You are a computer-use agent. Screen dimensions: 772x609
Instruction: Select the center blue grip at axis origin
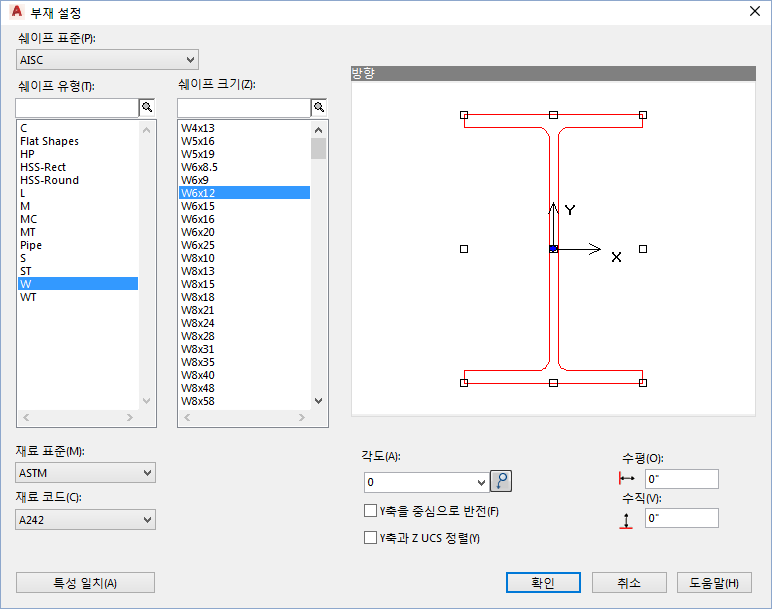[553, 249]
